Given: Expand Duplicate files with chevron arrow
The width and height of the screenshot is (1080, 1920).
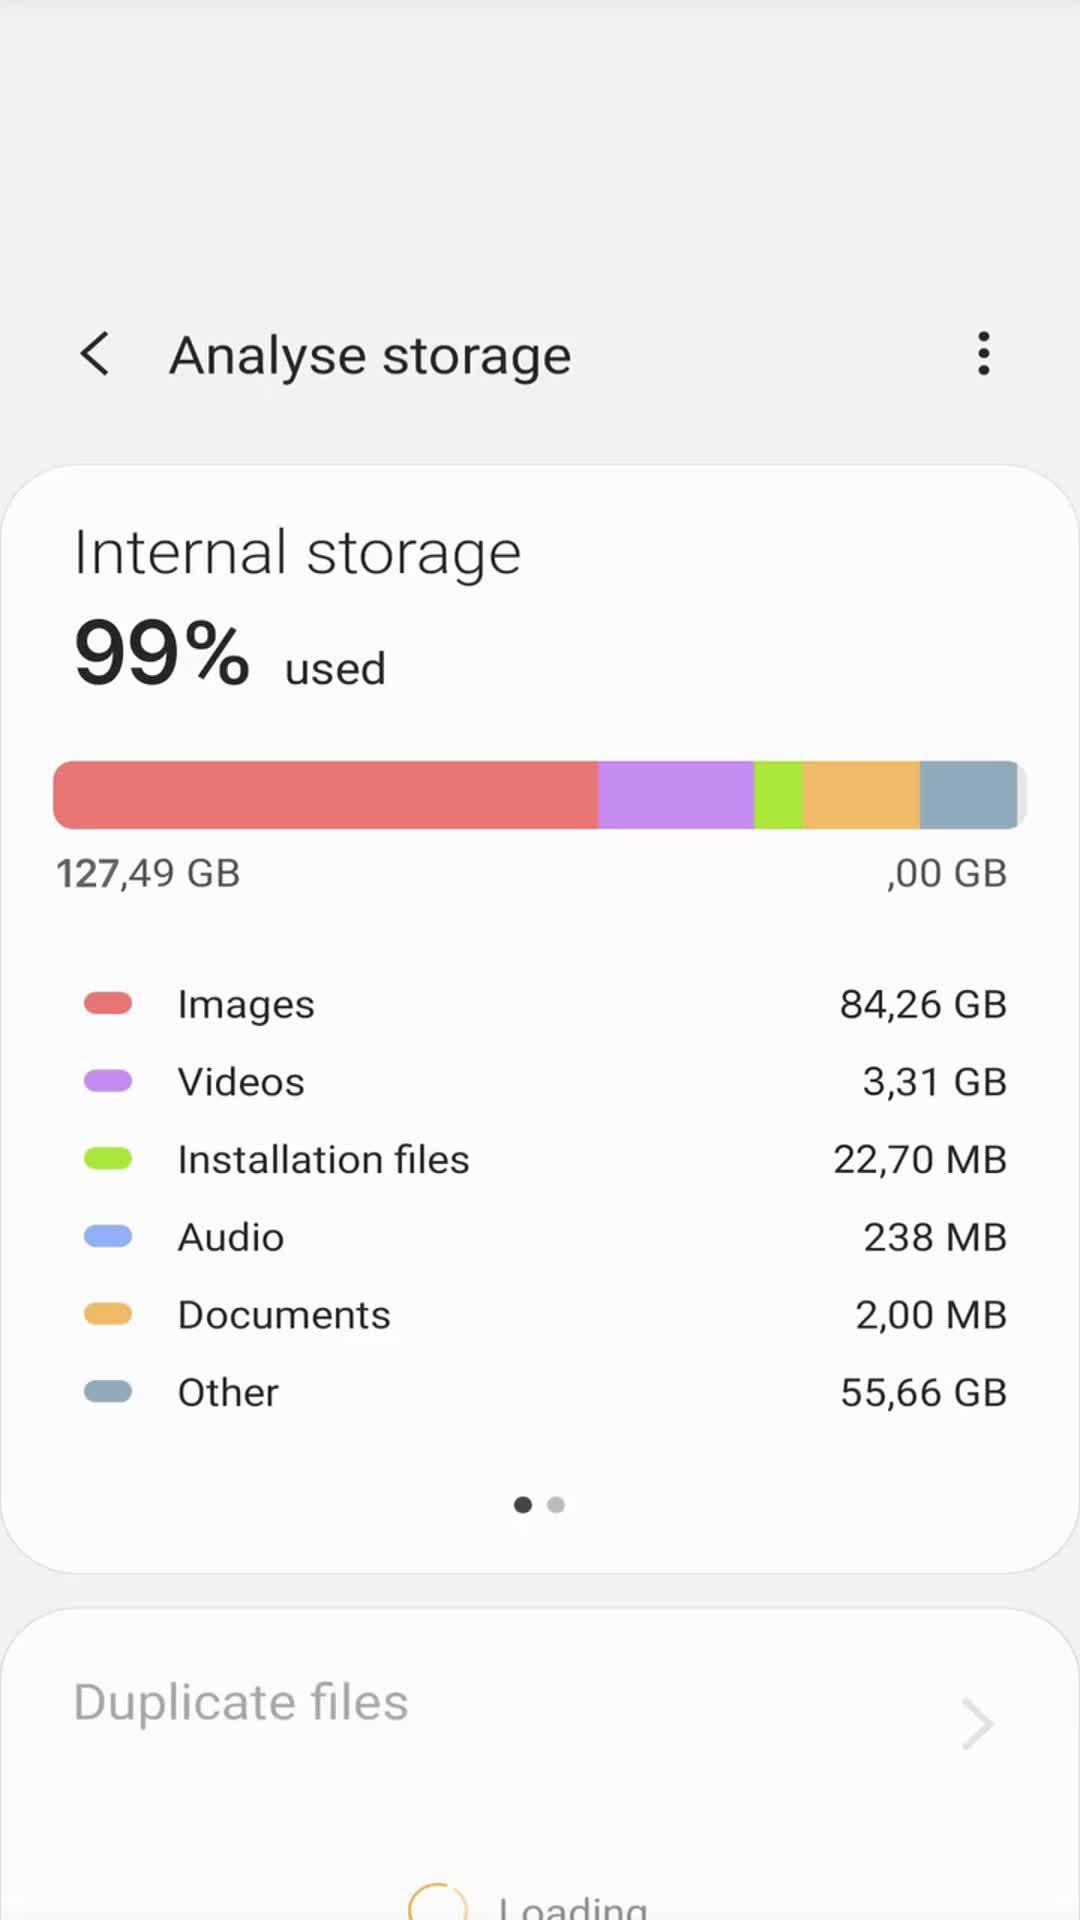Looking at the screenshot, I should click(976, 1724).
